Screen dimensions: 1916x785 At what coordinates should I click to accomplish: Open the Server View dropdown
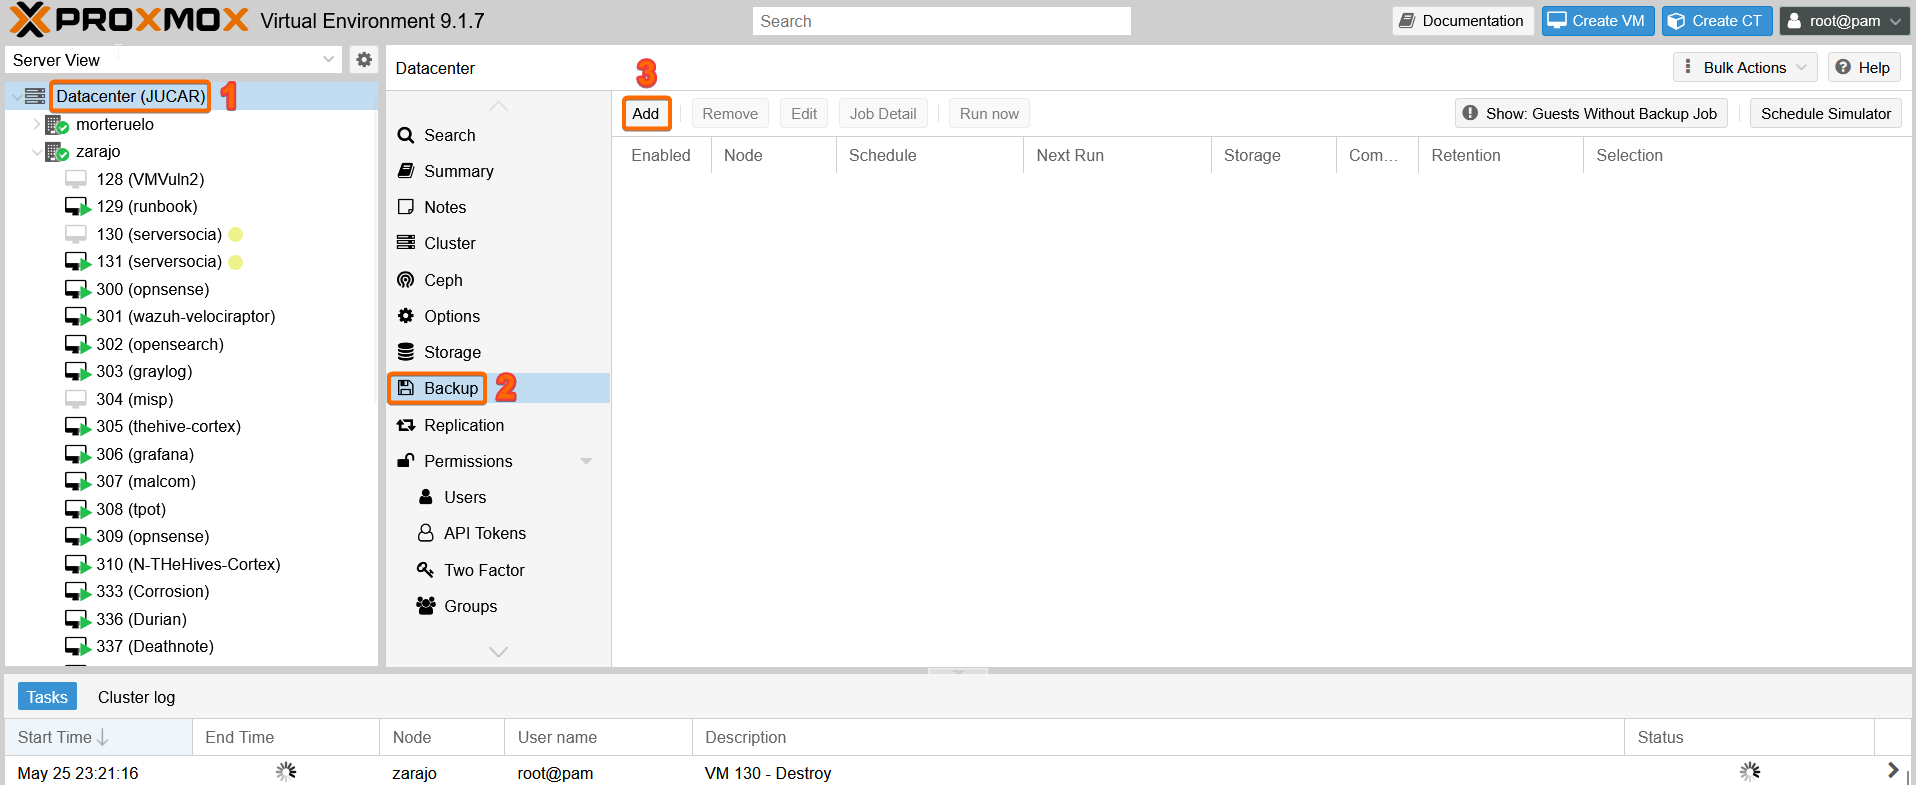328,60
